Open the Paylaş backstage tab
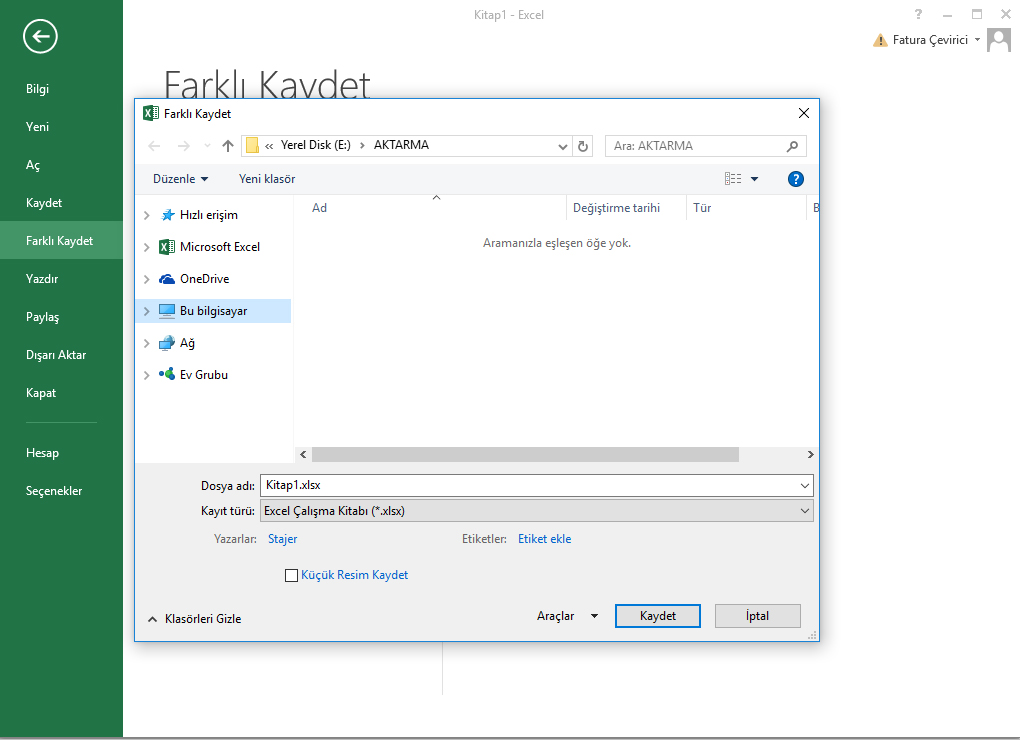Image resolution: width=1020 pixels, height=740 pixels. point(42,317)
